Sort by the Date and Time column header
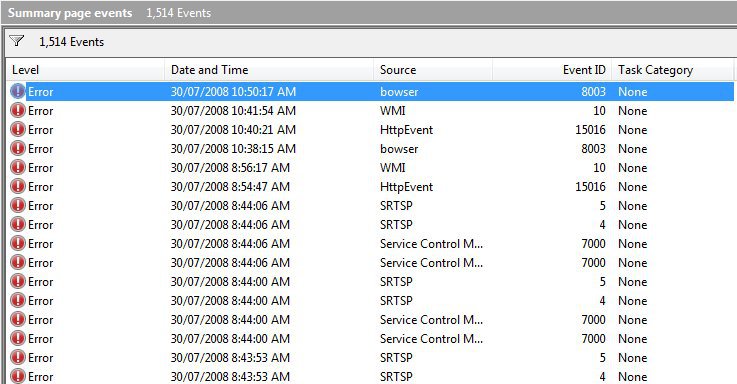Viewport: 737px width, 384px height. coord(269,70)
